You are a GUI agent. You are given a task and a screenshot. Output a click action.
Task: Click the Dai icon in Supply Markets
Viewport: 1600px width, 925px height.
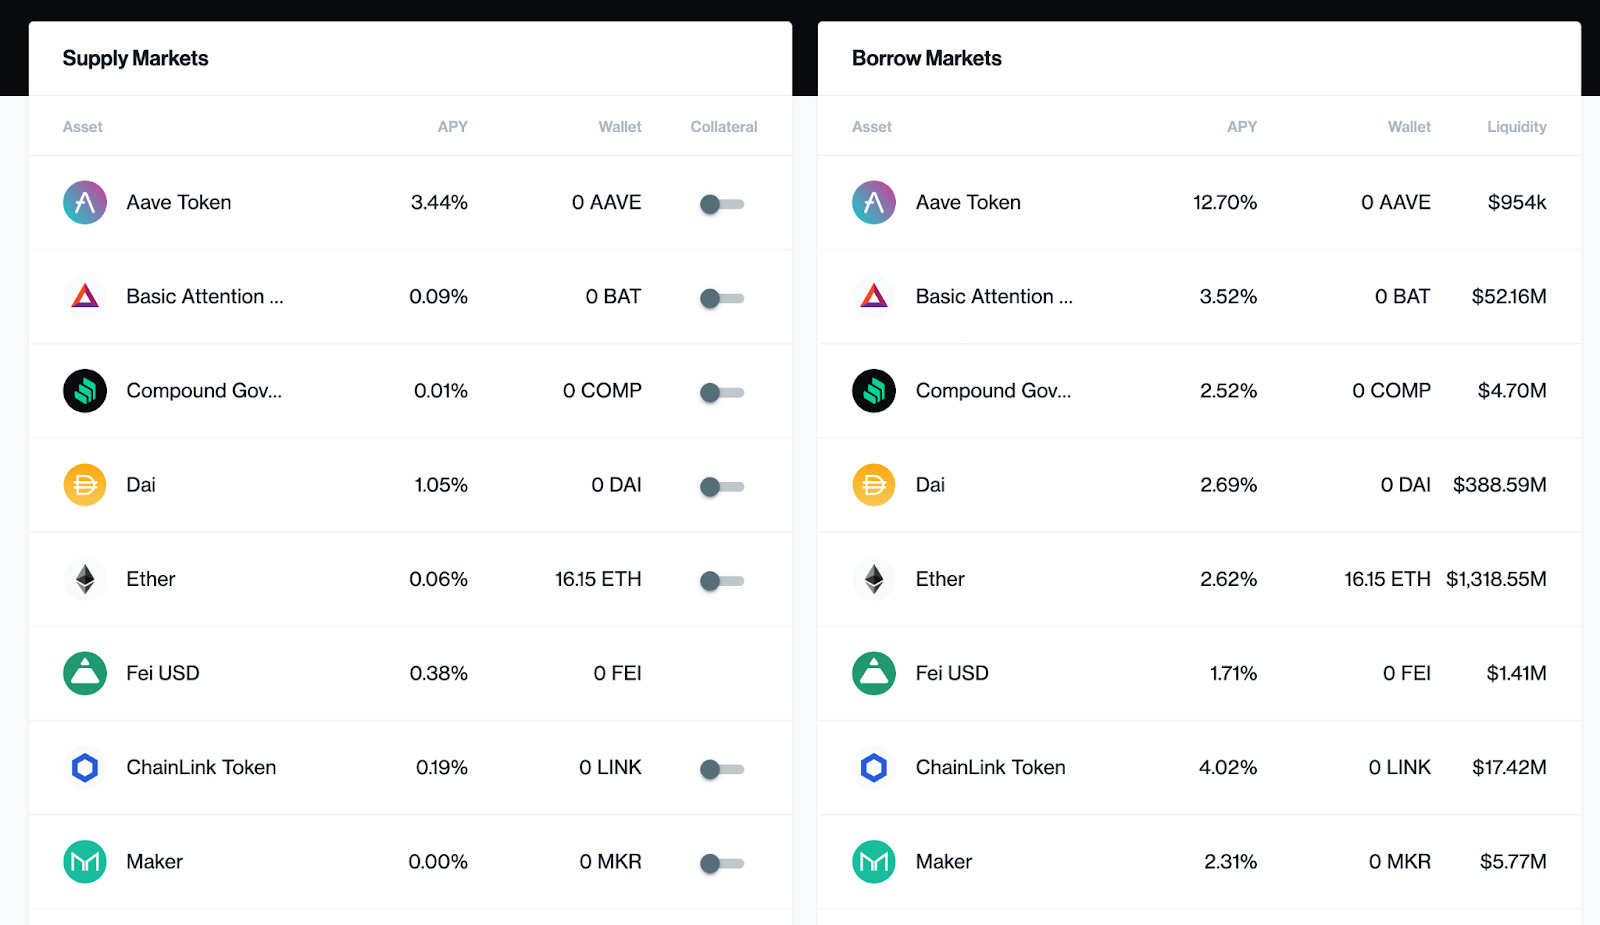tap(84, 485)
